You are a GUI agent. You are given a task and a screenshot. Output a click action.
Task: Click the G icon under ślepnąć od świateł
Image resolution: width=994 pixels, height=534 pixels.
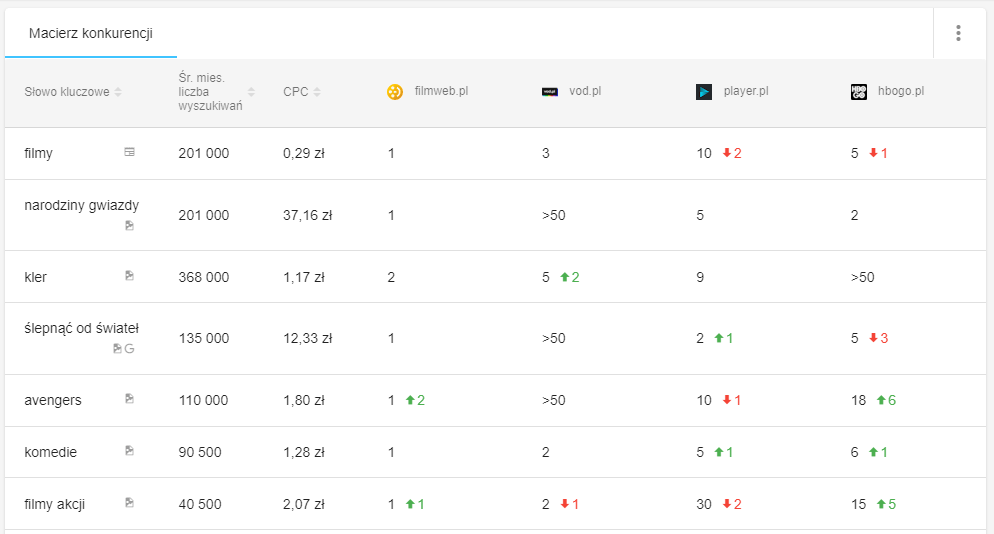129,349
